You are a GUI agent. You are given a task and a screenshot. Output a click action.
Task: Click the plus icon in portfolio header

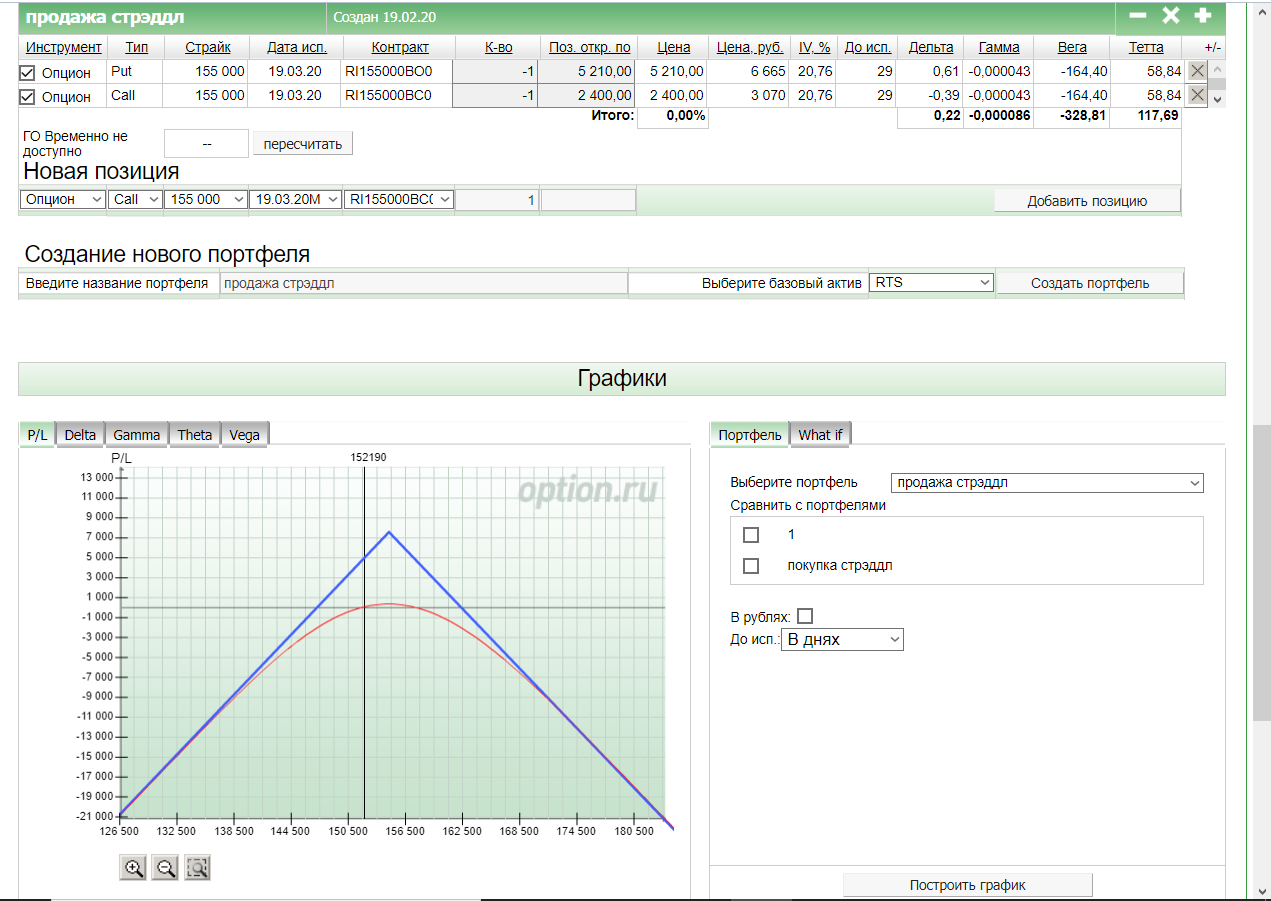point(1203,16)
